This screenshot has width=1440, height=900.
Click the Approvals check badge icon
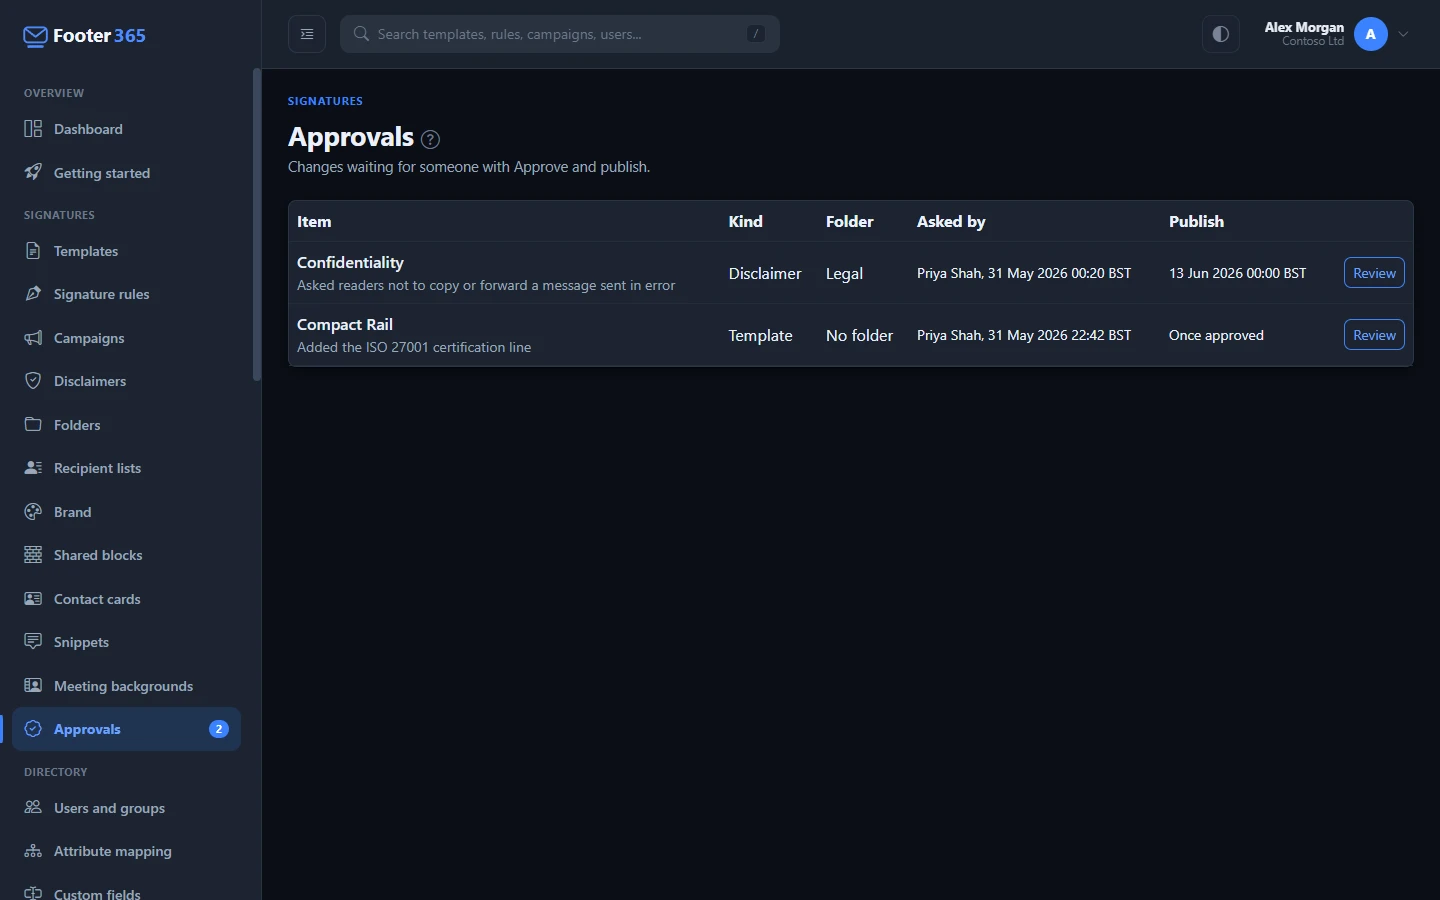(33, 729)
